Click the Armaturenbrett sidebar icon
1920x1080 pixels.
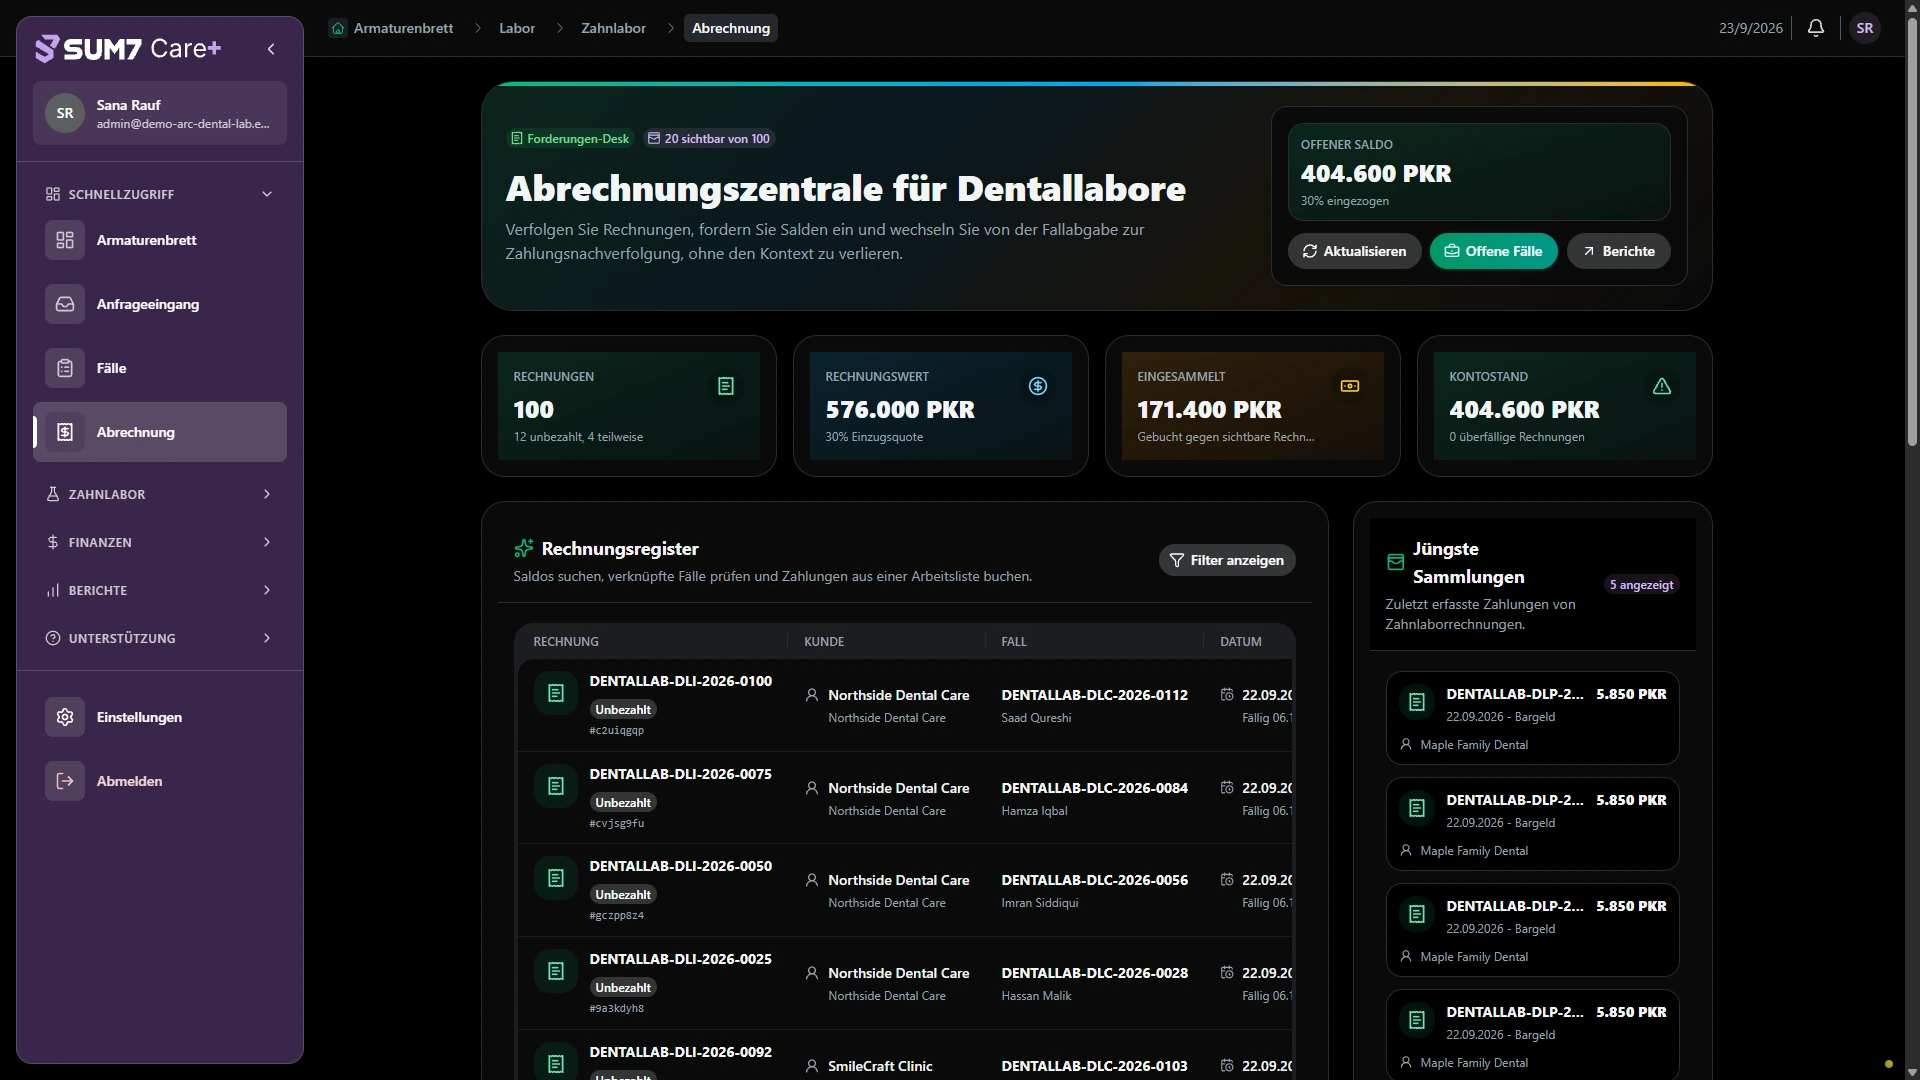(65, 240)
